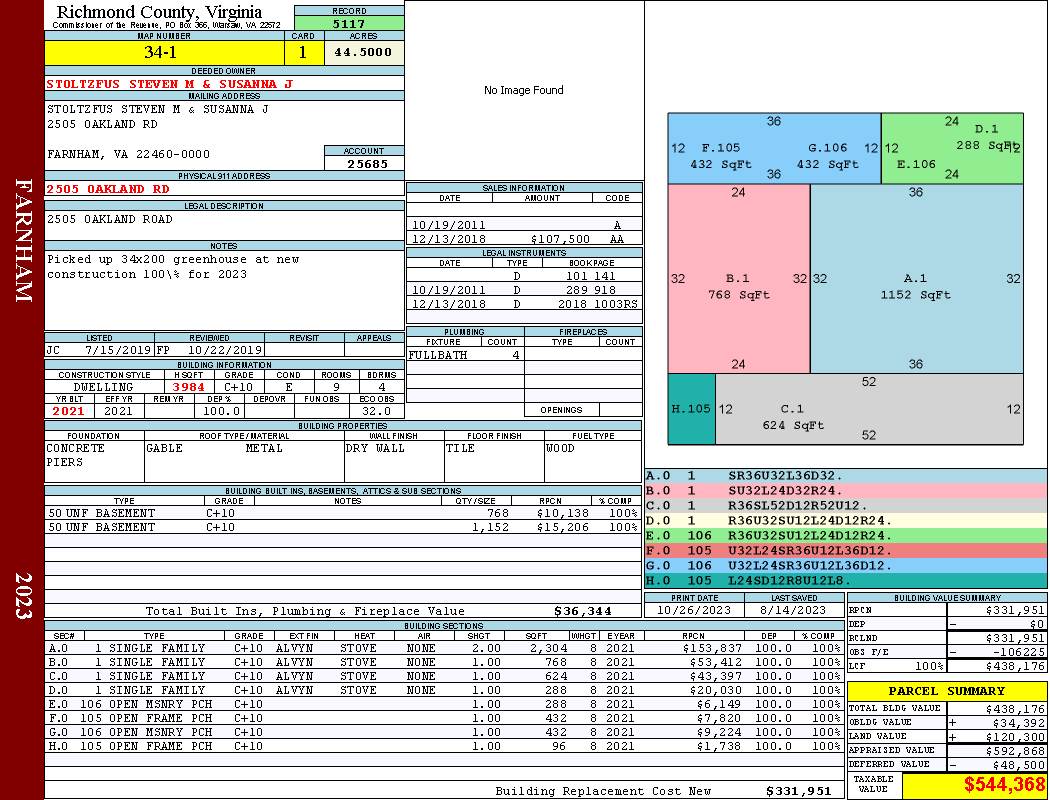The width and height of the screenshot is (1050, 800).
Task: Click the 12/13/2018 sale row
Action: pos(524,239)
